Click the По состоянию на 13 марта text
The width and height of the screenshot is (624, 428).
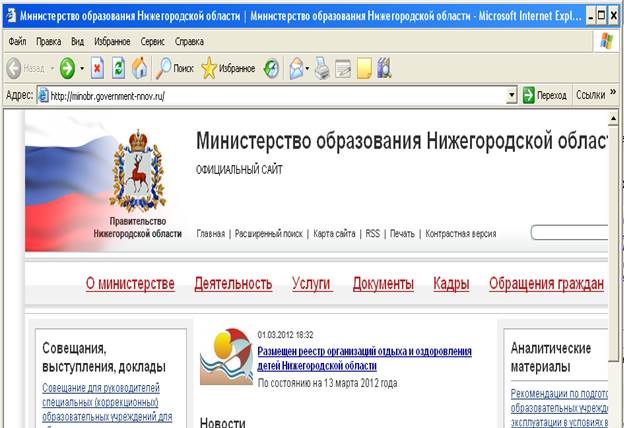pos(328,383)
